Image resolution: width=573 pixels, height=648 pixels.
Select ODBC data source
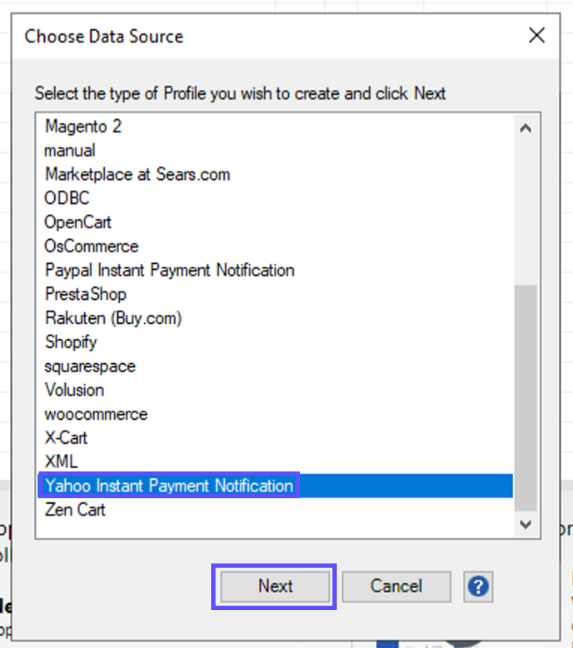coord(67,198)
